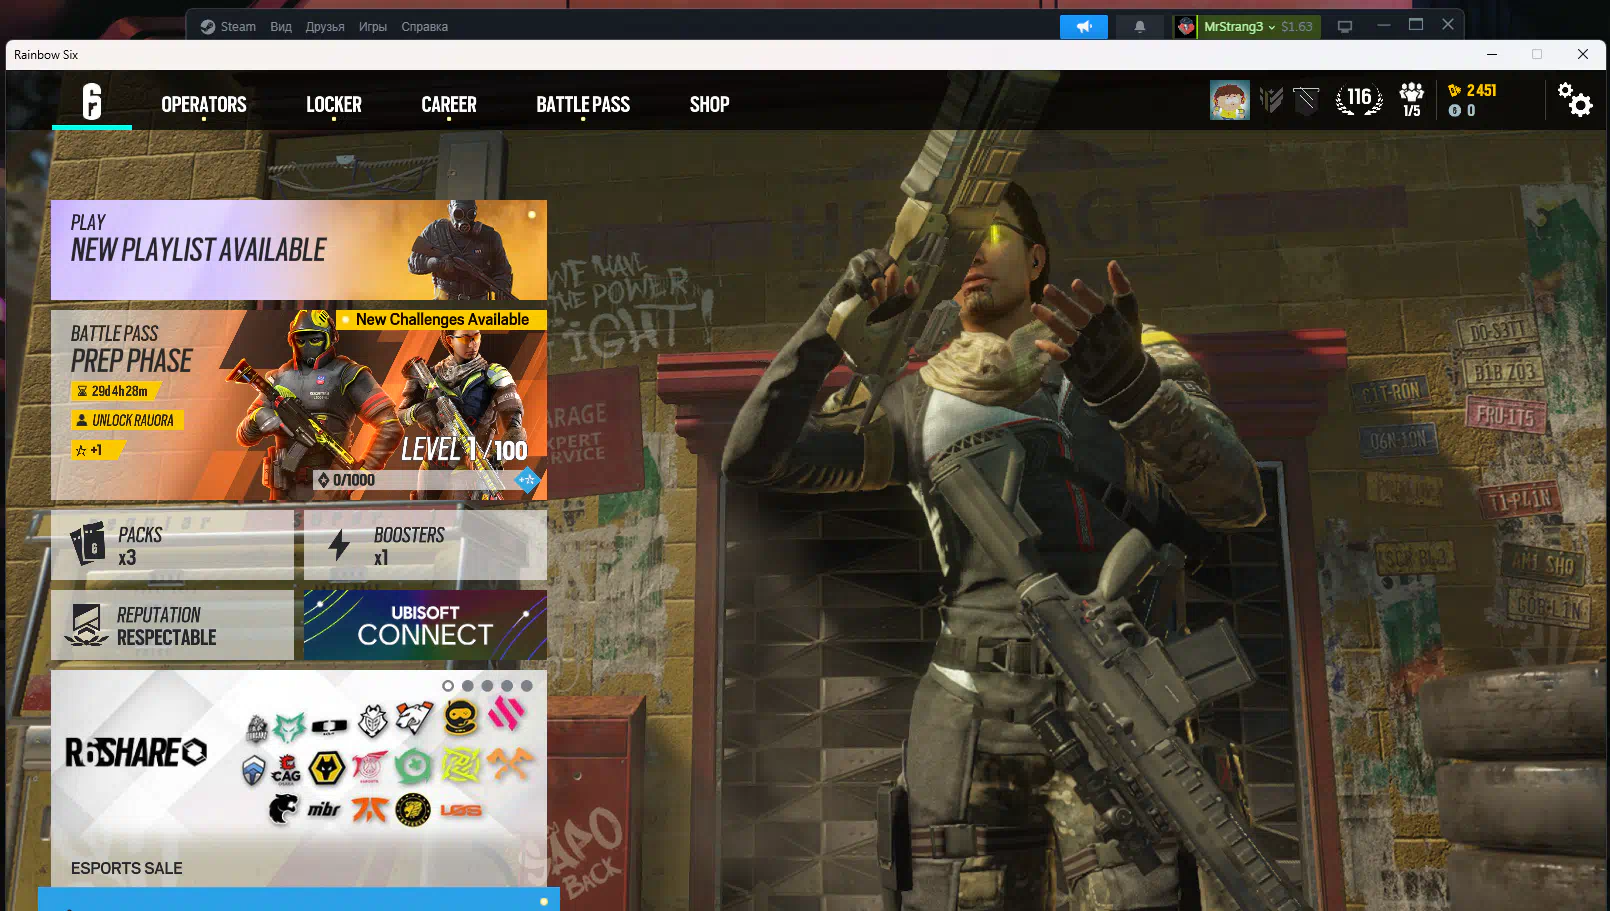Screen dimensions: 1610x911
Task: Click Steam announcements megaphone button
Action: tap(1084, 27)
